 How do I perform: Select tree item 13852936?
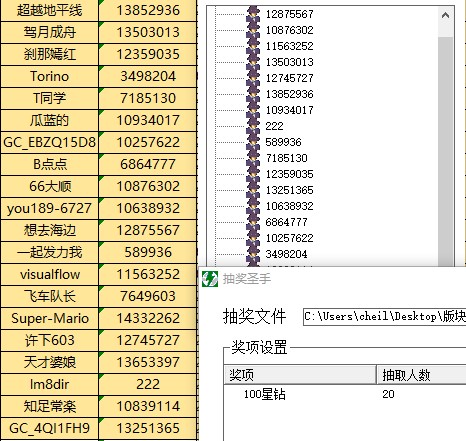point(289,94)
